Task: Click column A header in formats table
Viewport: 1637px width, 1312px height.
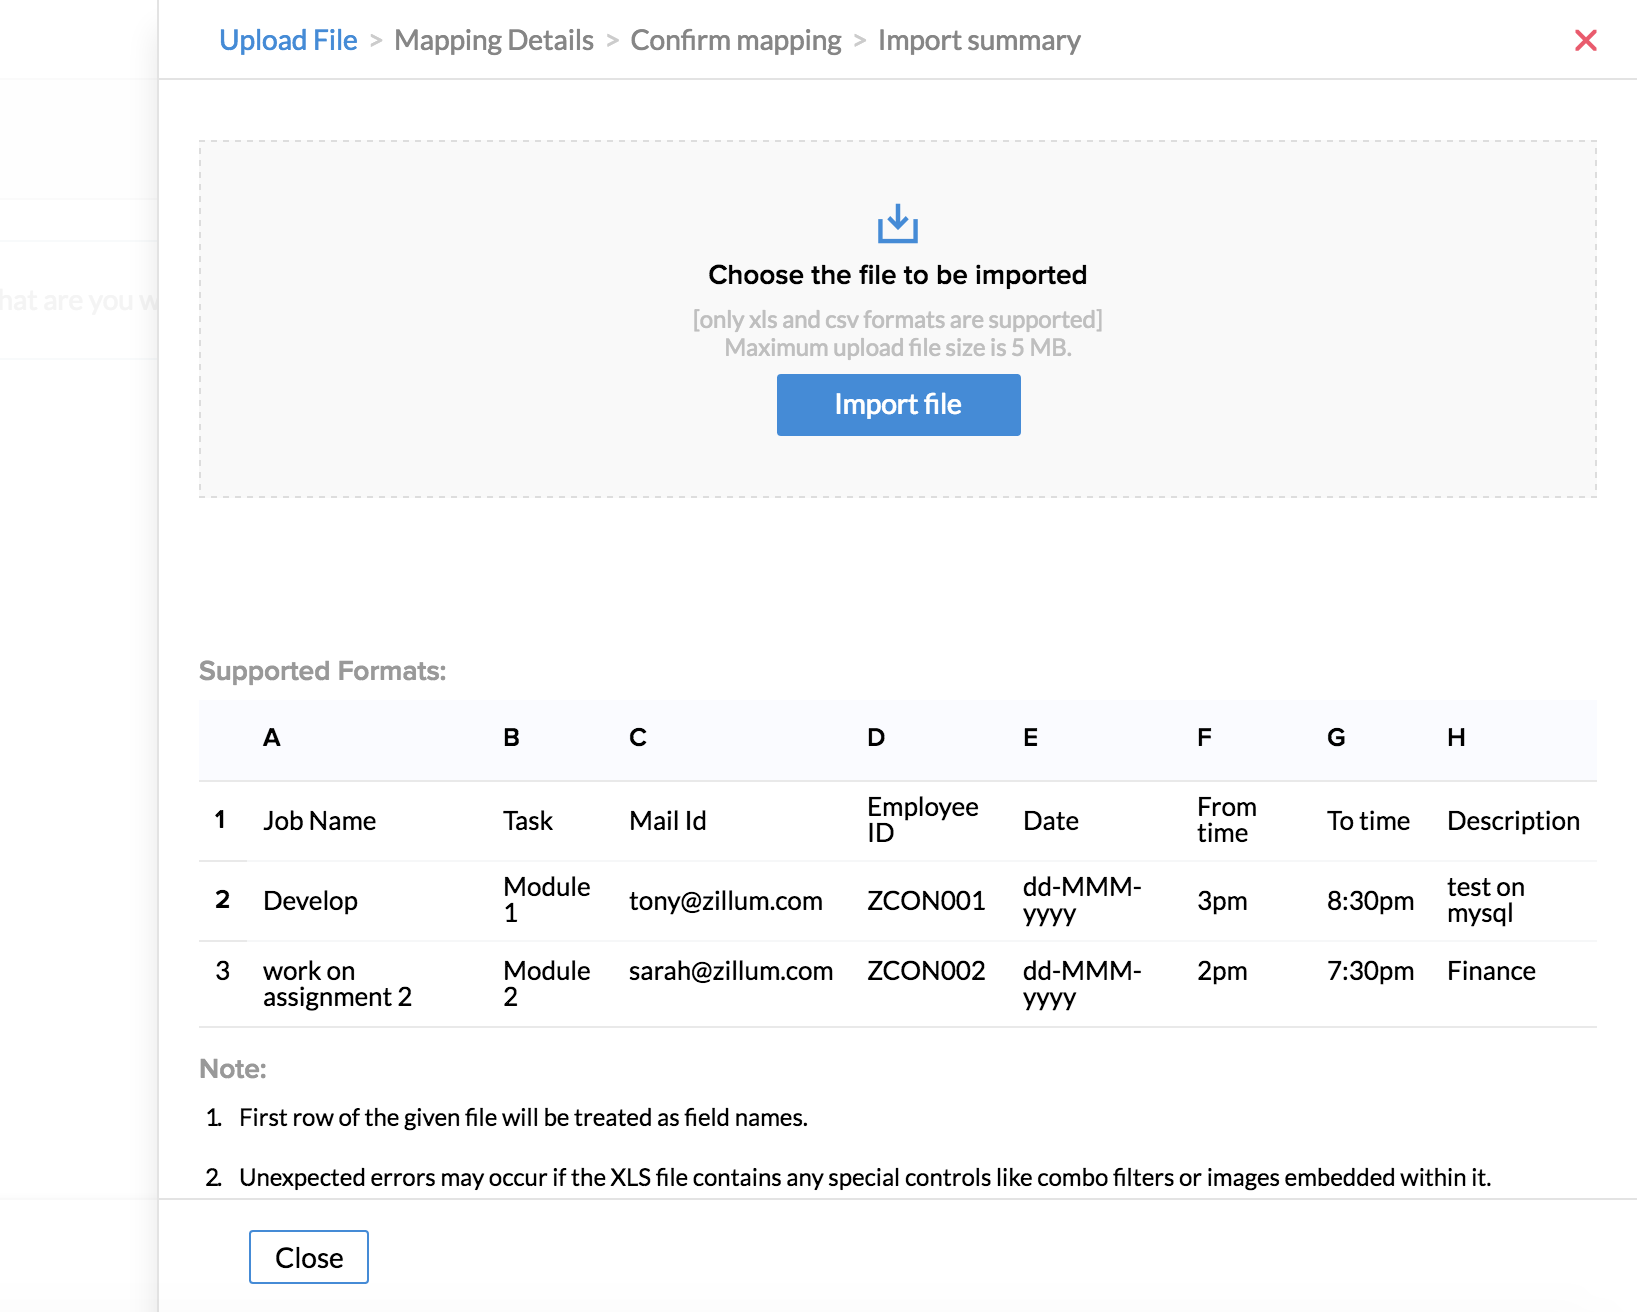Action: (x=271, y=738)
